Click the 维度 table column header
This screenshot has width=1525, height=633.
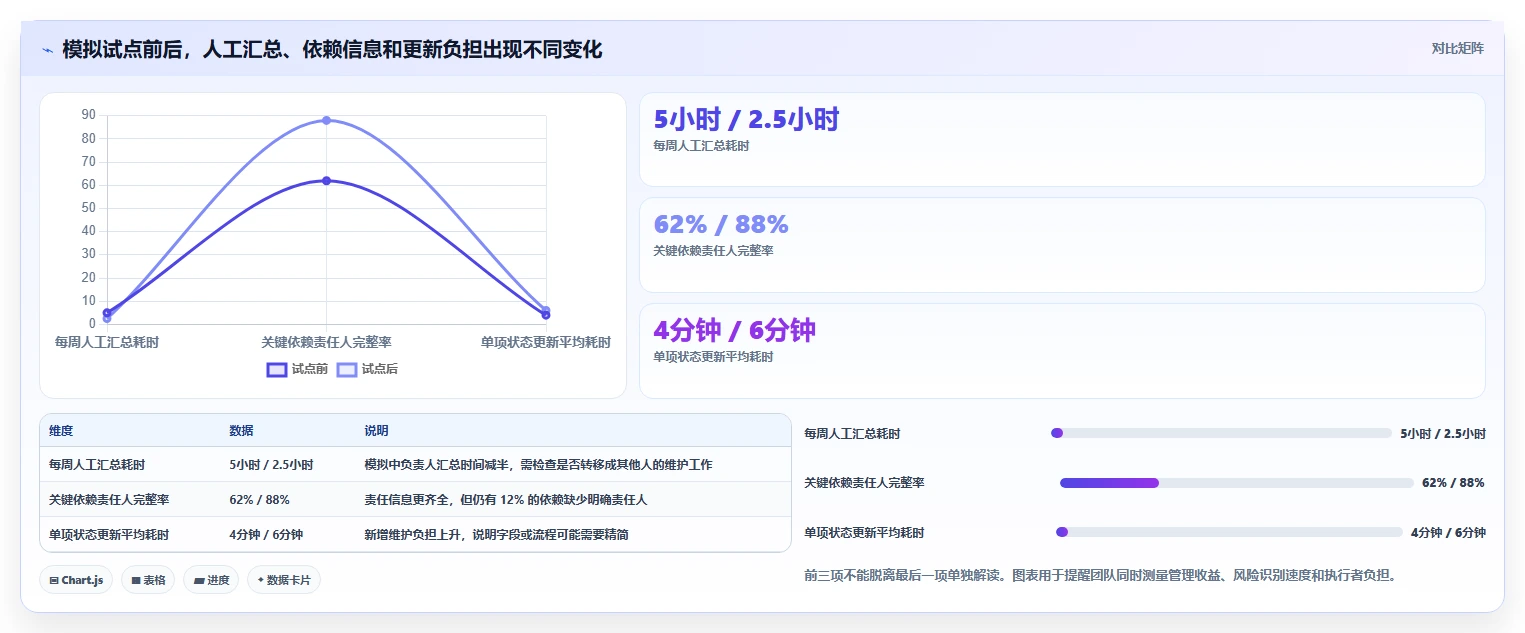61,431
